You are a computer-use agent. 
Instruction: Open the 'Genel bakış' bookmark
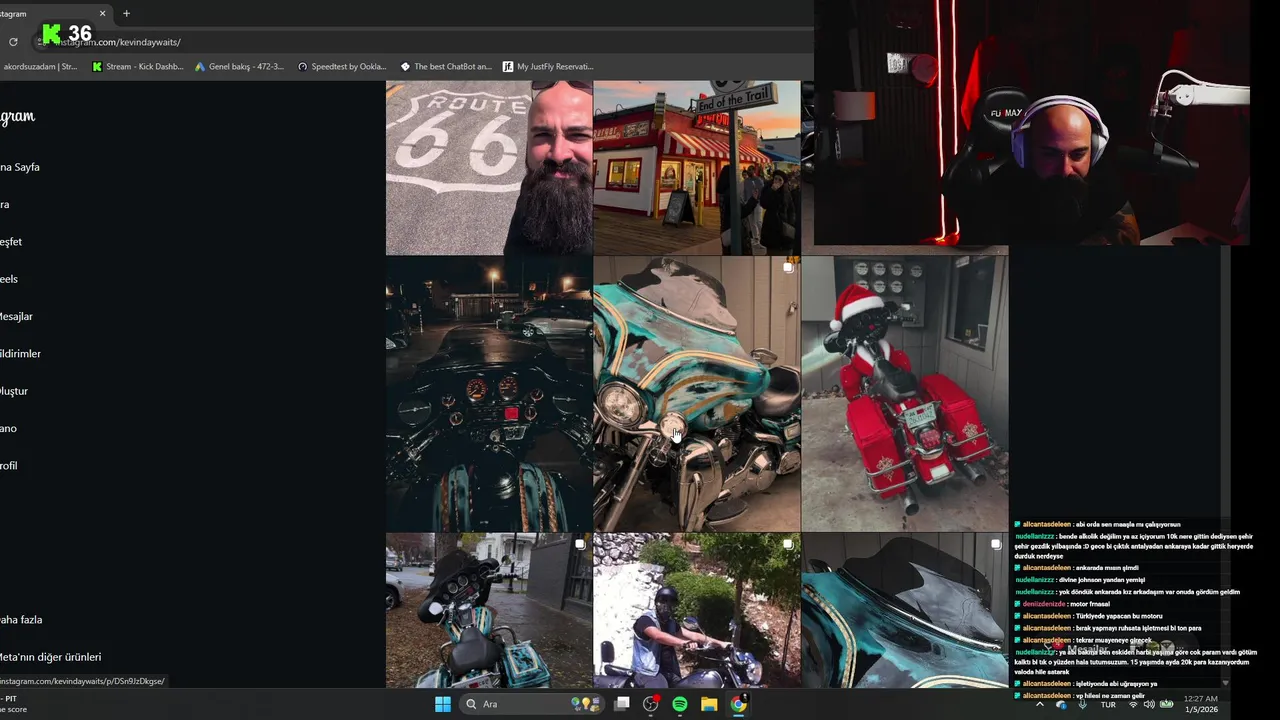pos(239,67)
